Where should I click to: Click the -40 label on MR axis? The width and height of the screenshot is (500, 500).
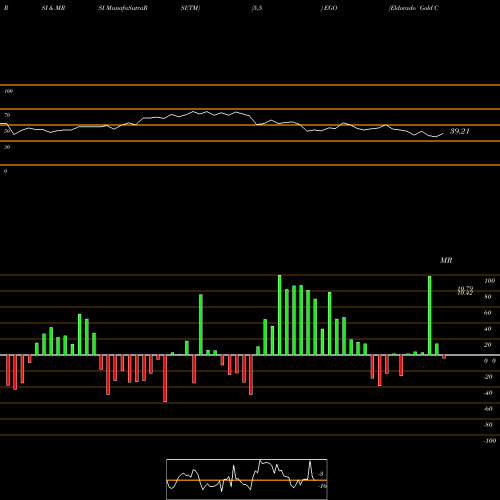[x=488, y=393]
